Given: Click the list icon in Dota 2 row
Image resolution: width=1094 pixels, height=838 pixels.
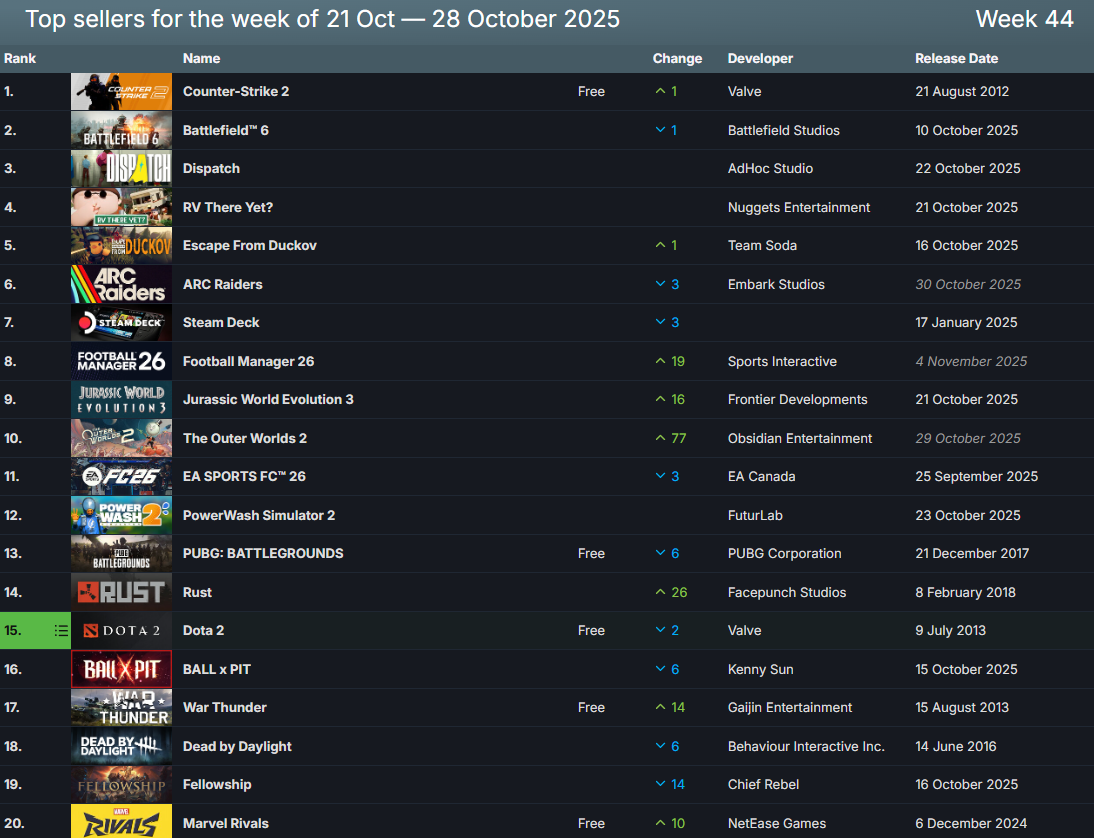Looking at the screenshot, I should tap(61, 631).
